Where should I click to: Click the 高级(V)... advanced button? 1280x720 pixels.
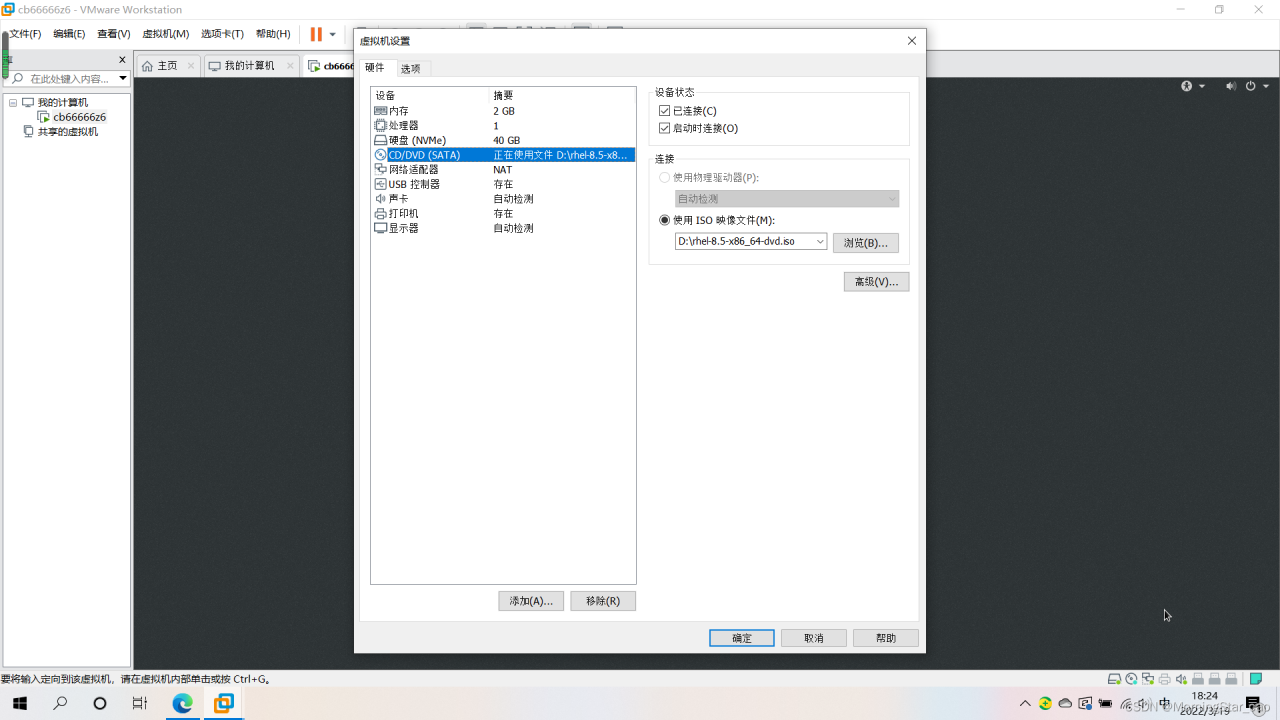point(876,282)
